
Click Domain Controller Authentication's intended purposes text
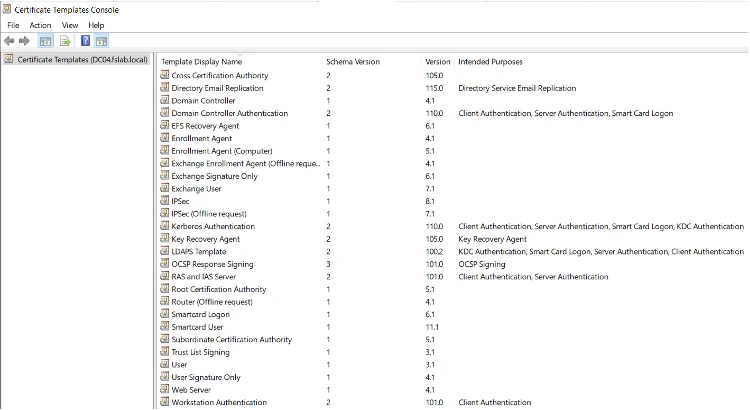(566, 113)
